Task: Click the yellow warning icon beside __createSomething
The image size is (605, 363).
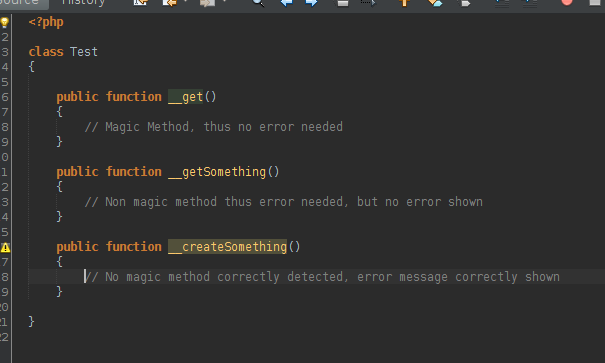Action: (5, 247)
